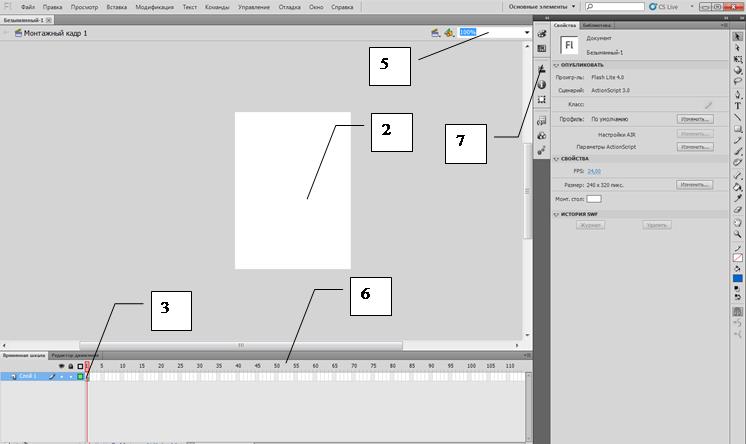This screenshot has height=444, width=746.
Task: Switch to the Библиотека tab
Action: (597, 25)
